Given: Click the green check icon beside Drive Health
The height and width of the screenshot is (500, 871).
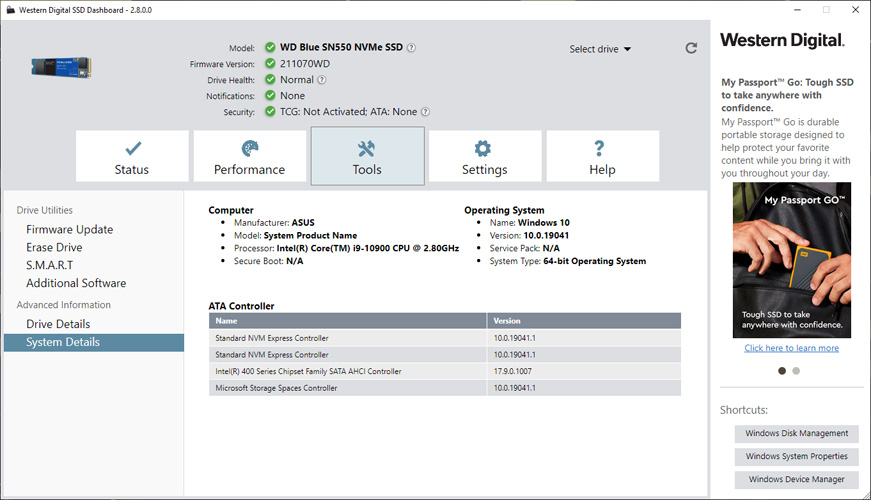Looking at the screenshot, I should (270, 79).
